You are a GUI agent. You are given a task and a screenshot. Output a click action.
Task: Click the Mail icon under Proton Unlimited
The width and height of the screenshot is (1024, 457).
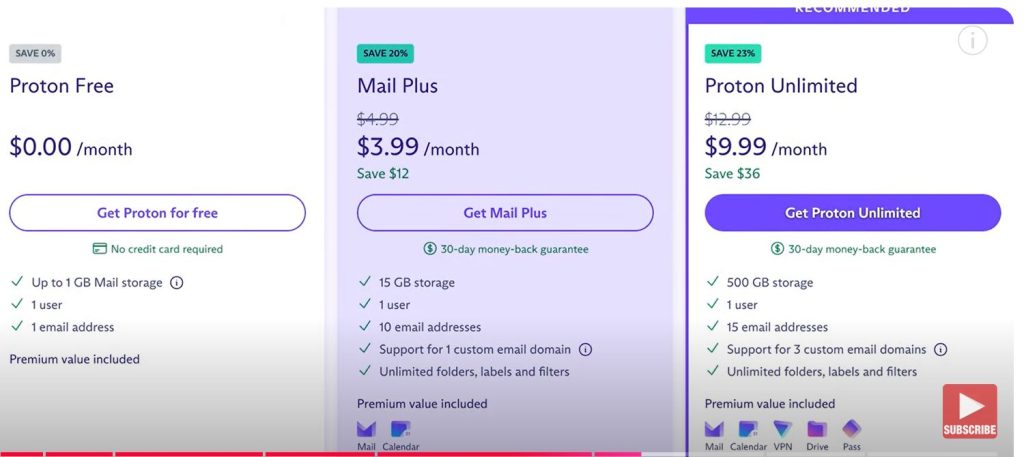click(714, 430)
